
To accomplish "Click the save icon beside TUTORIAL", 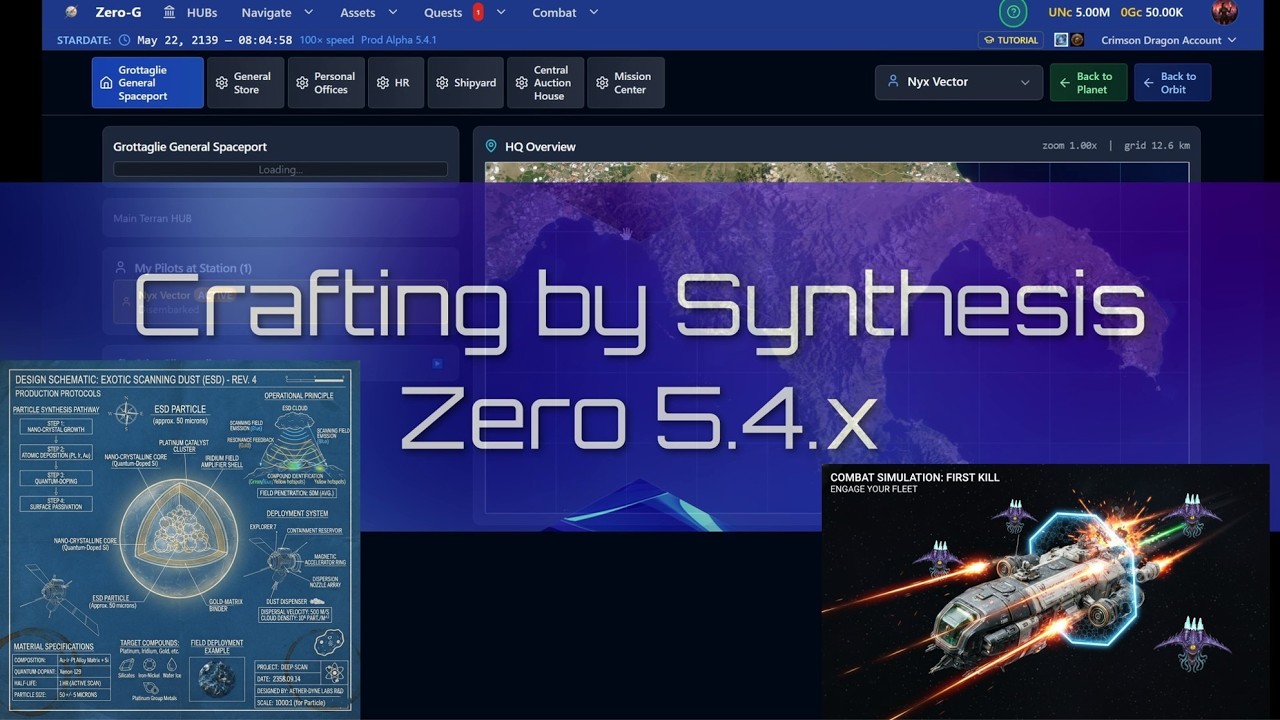I will (1061, 40).
